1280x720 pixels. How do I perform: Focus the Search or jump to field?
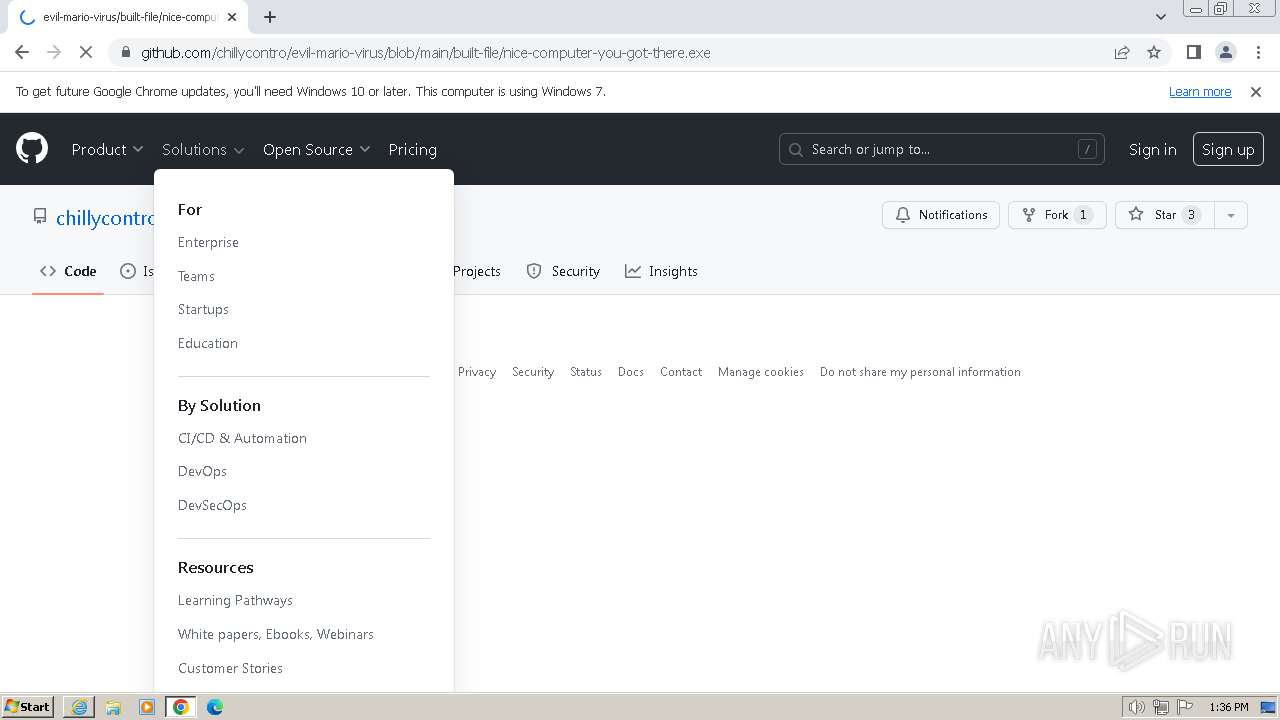pos(942,149)
